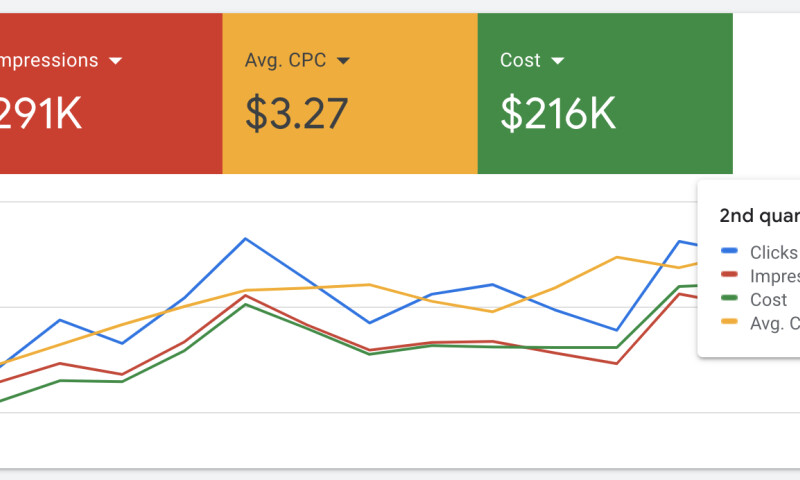Click the mid-chart peak of the red Impressions line
This screenshot has height=480, width=800.
click(245, 295)
